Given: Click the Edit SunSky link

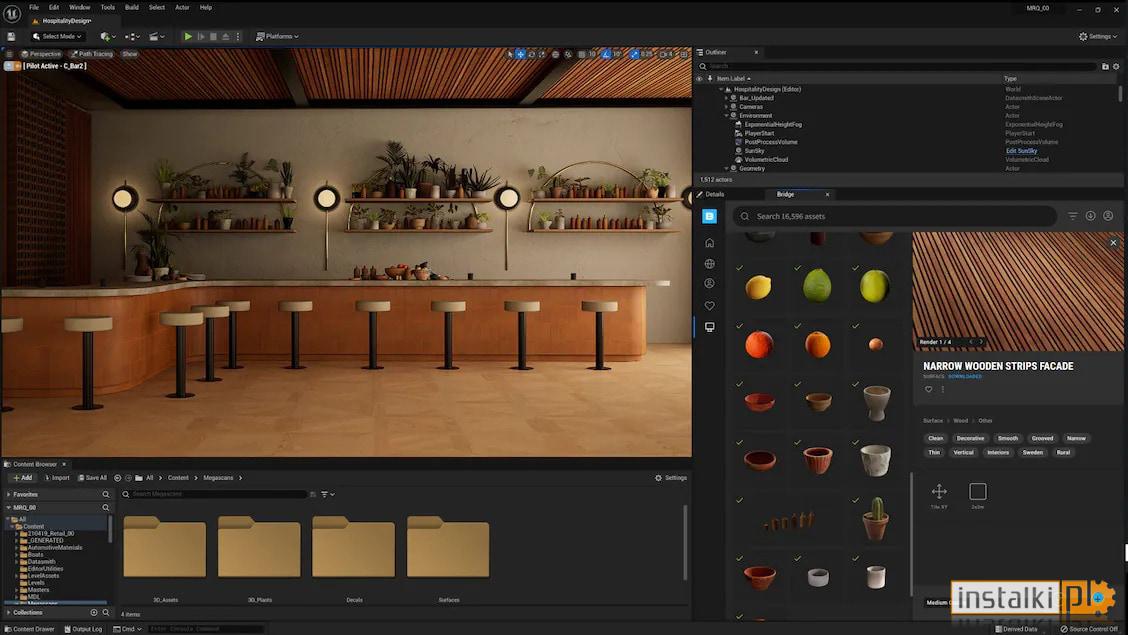Looking at the screenshot, I should 1021,151.
